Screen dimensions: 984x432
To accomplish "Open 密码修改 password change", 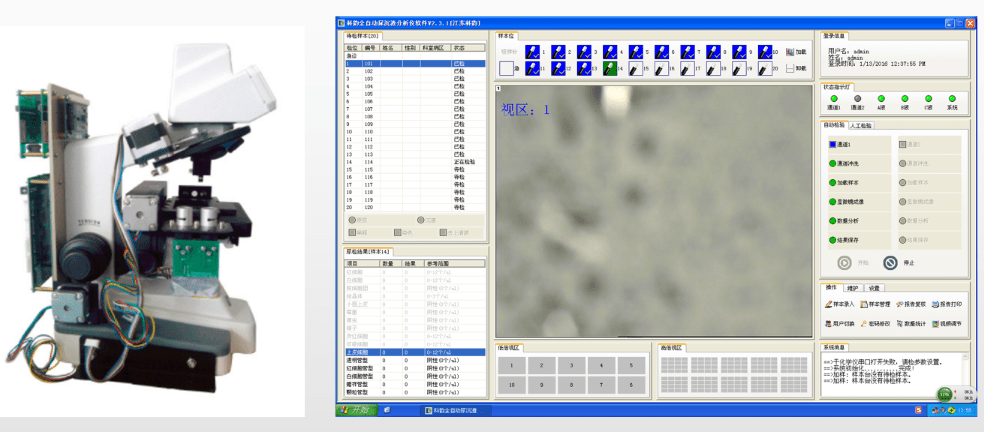I will coord(877,324).
